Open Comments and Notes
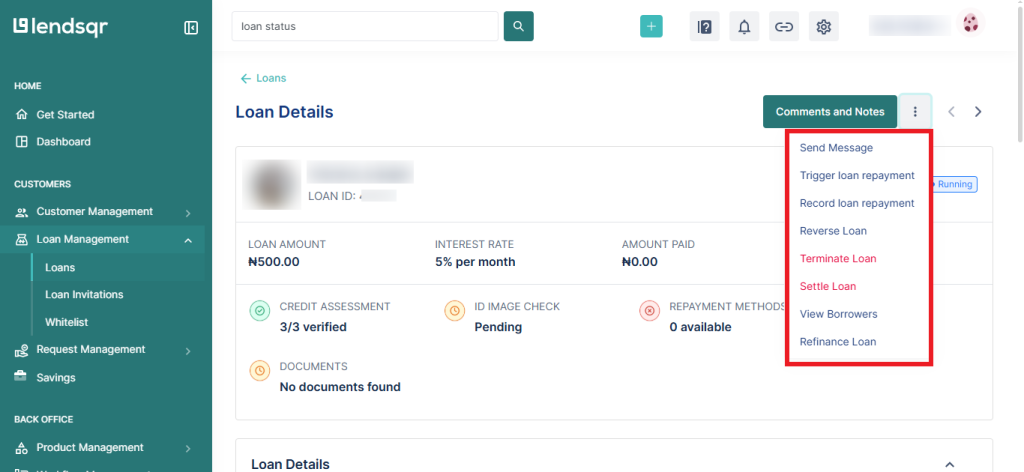 click(829, 112)
